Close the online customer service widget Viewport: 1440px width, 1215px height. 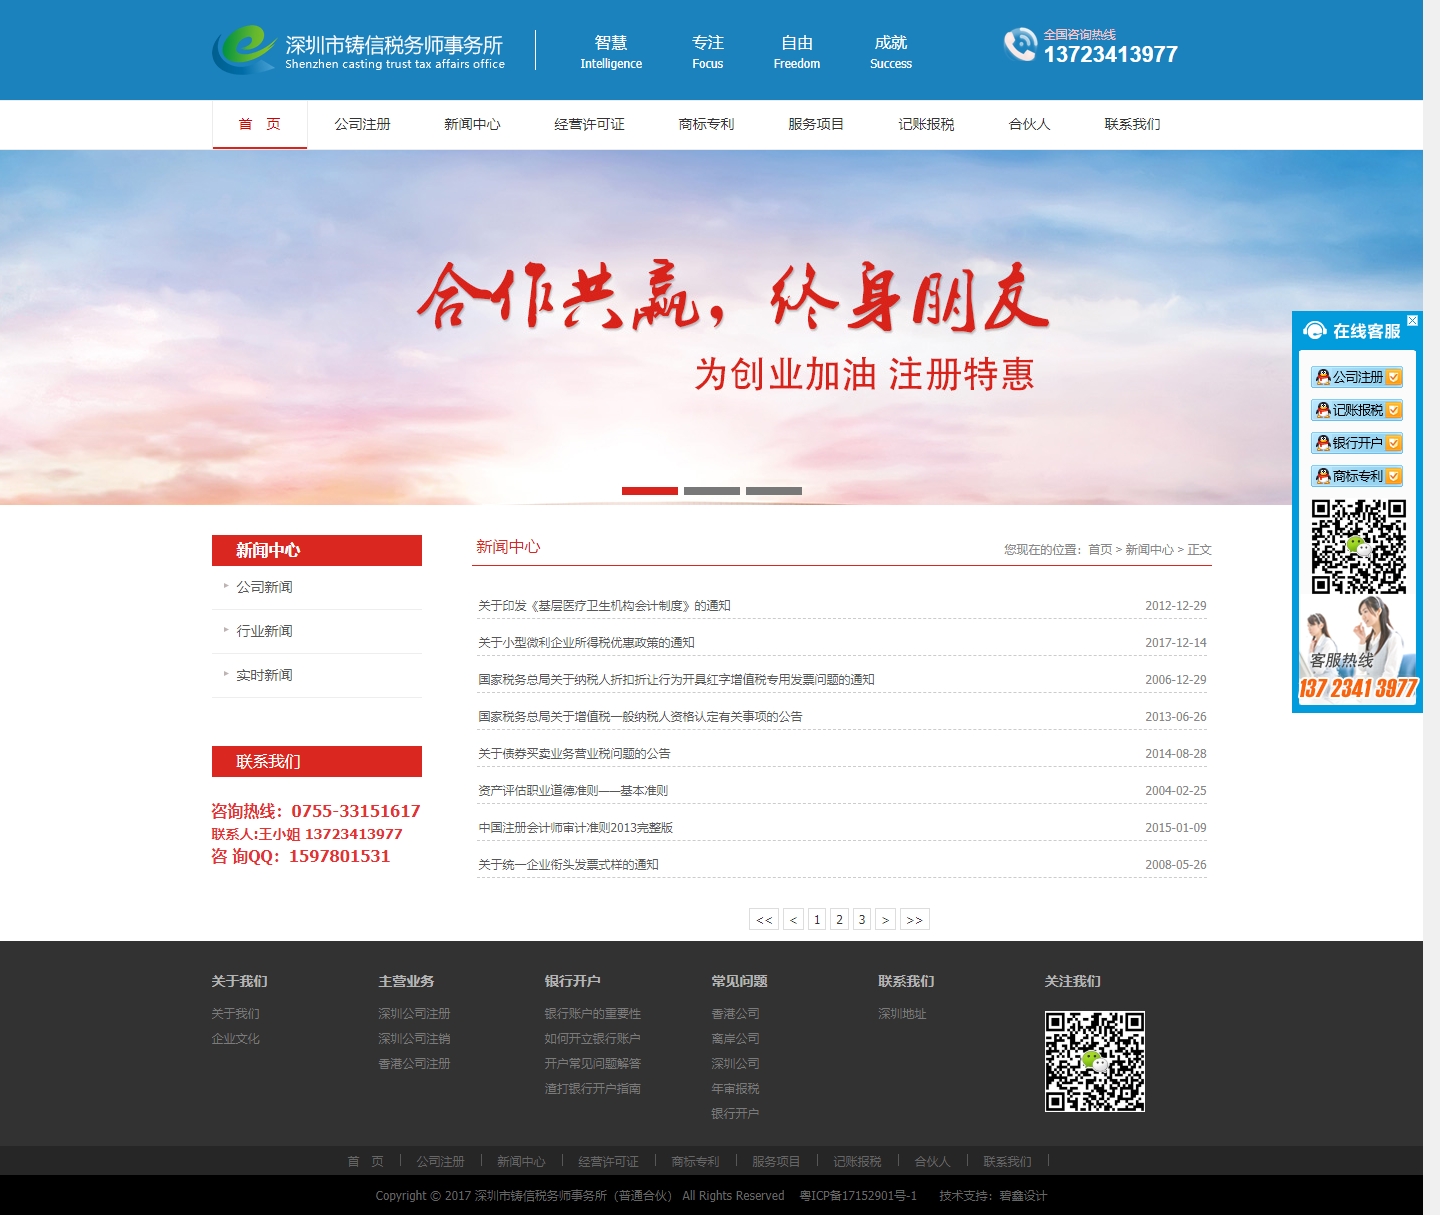(x=1412, y=321)
